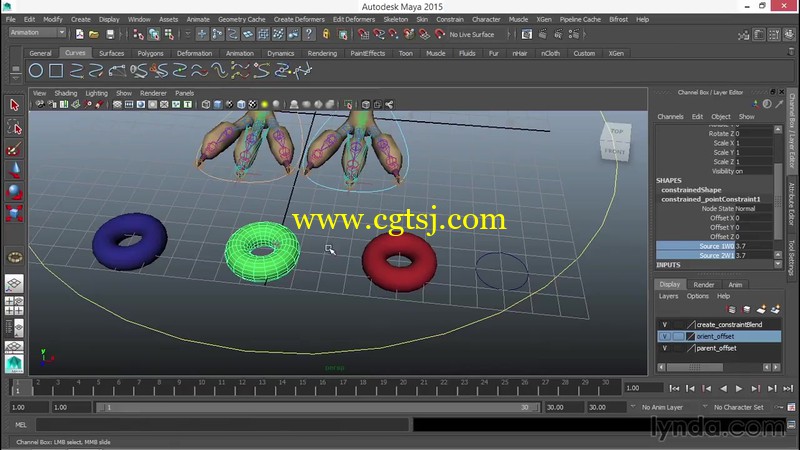
Task: Click the layer list horizontal scrollbar
Action: [694, 367]
